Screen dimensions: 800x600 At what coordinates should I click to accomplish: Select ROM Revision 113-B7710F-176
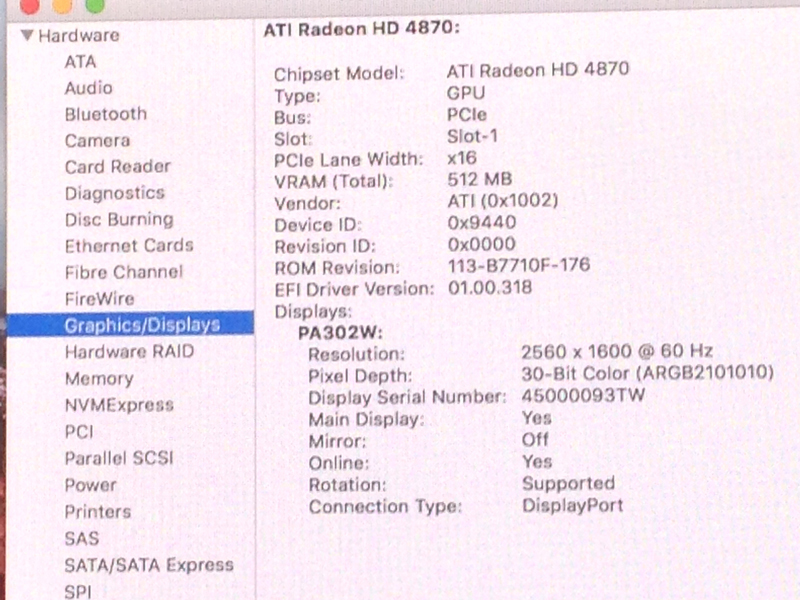[519, 265]
